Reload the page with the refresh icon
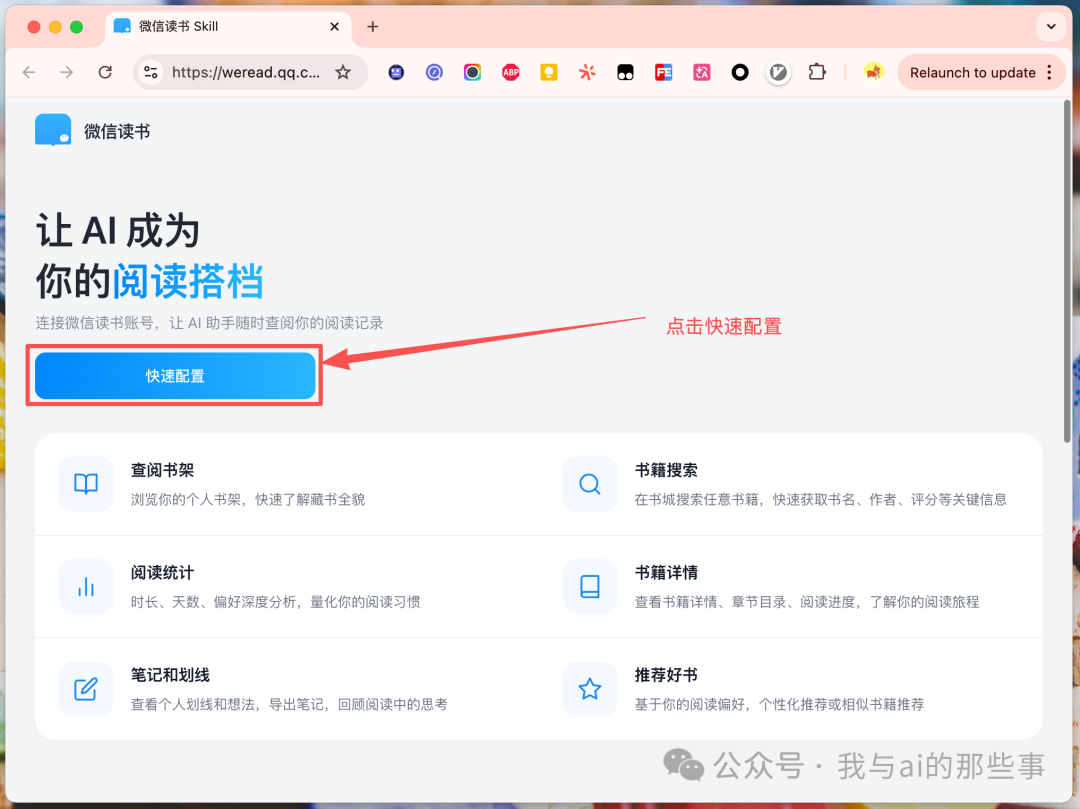This screenshot has height=809, width=1080. coord(105,72)
